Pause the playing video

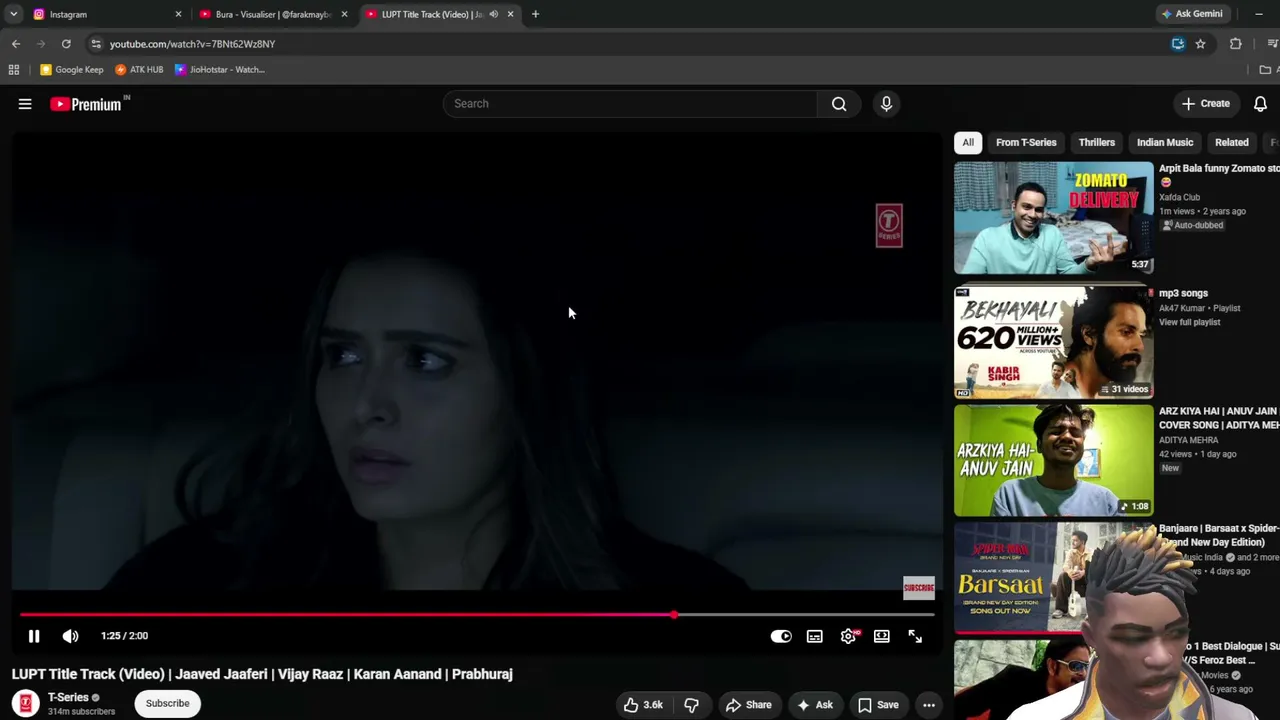tap(34, 636)
